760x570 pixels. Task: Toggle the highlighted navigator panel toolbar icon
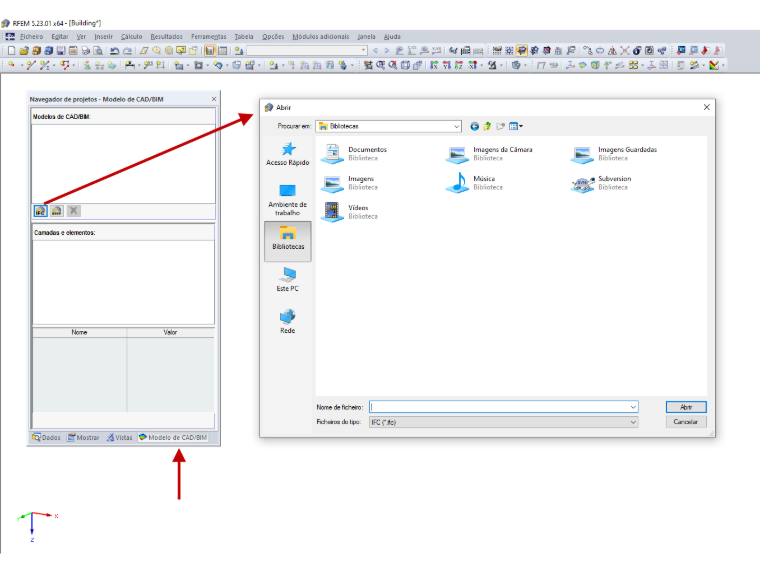point(210,50)
